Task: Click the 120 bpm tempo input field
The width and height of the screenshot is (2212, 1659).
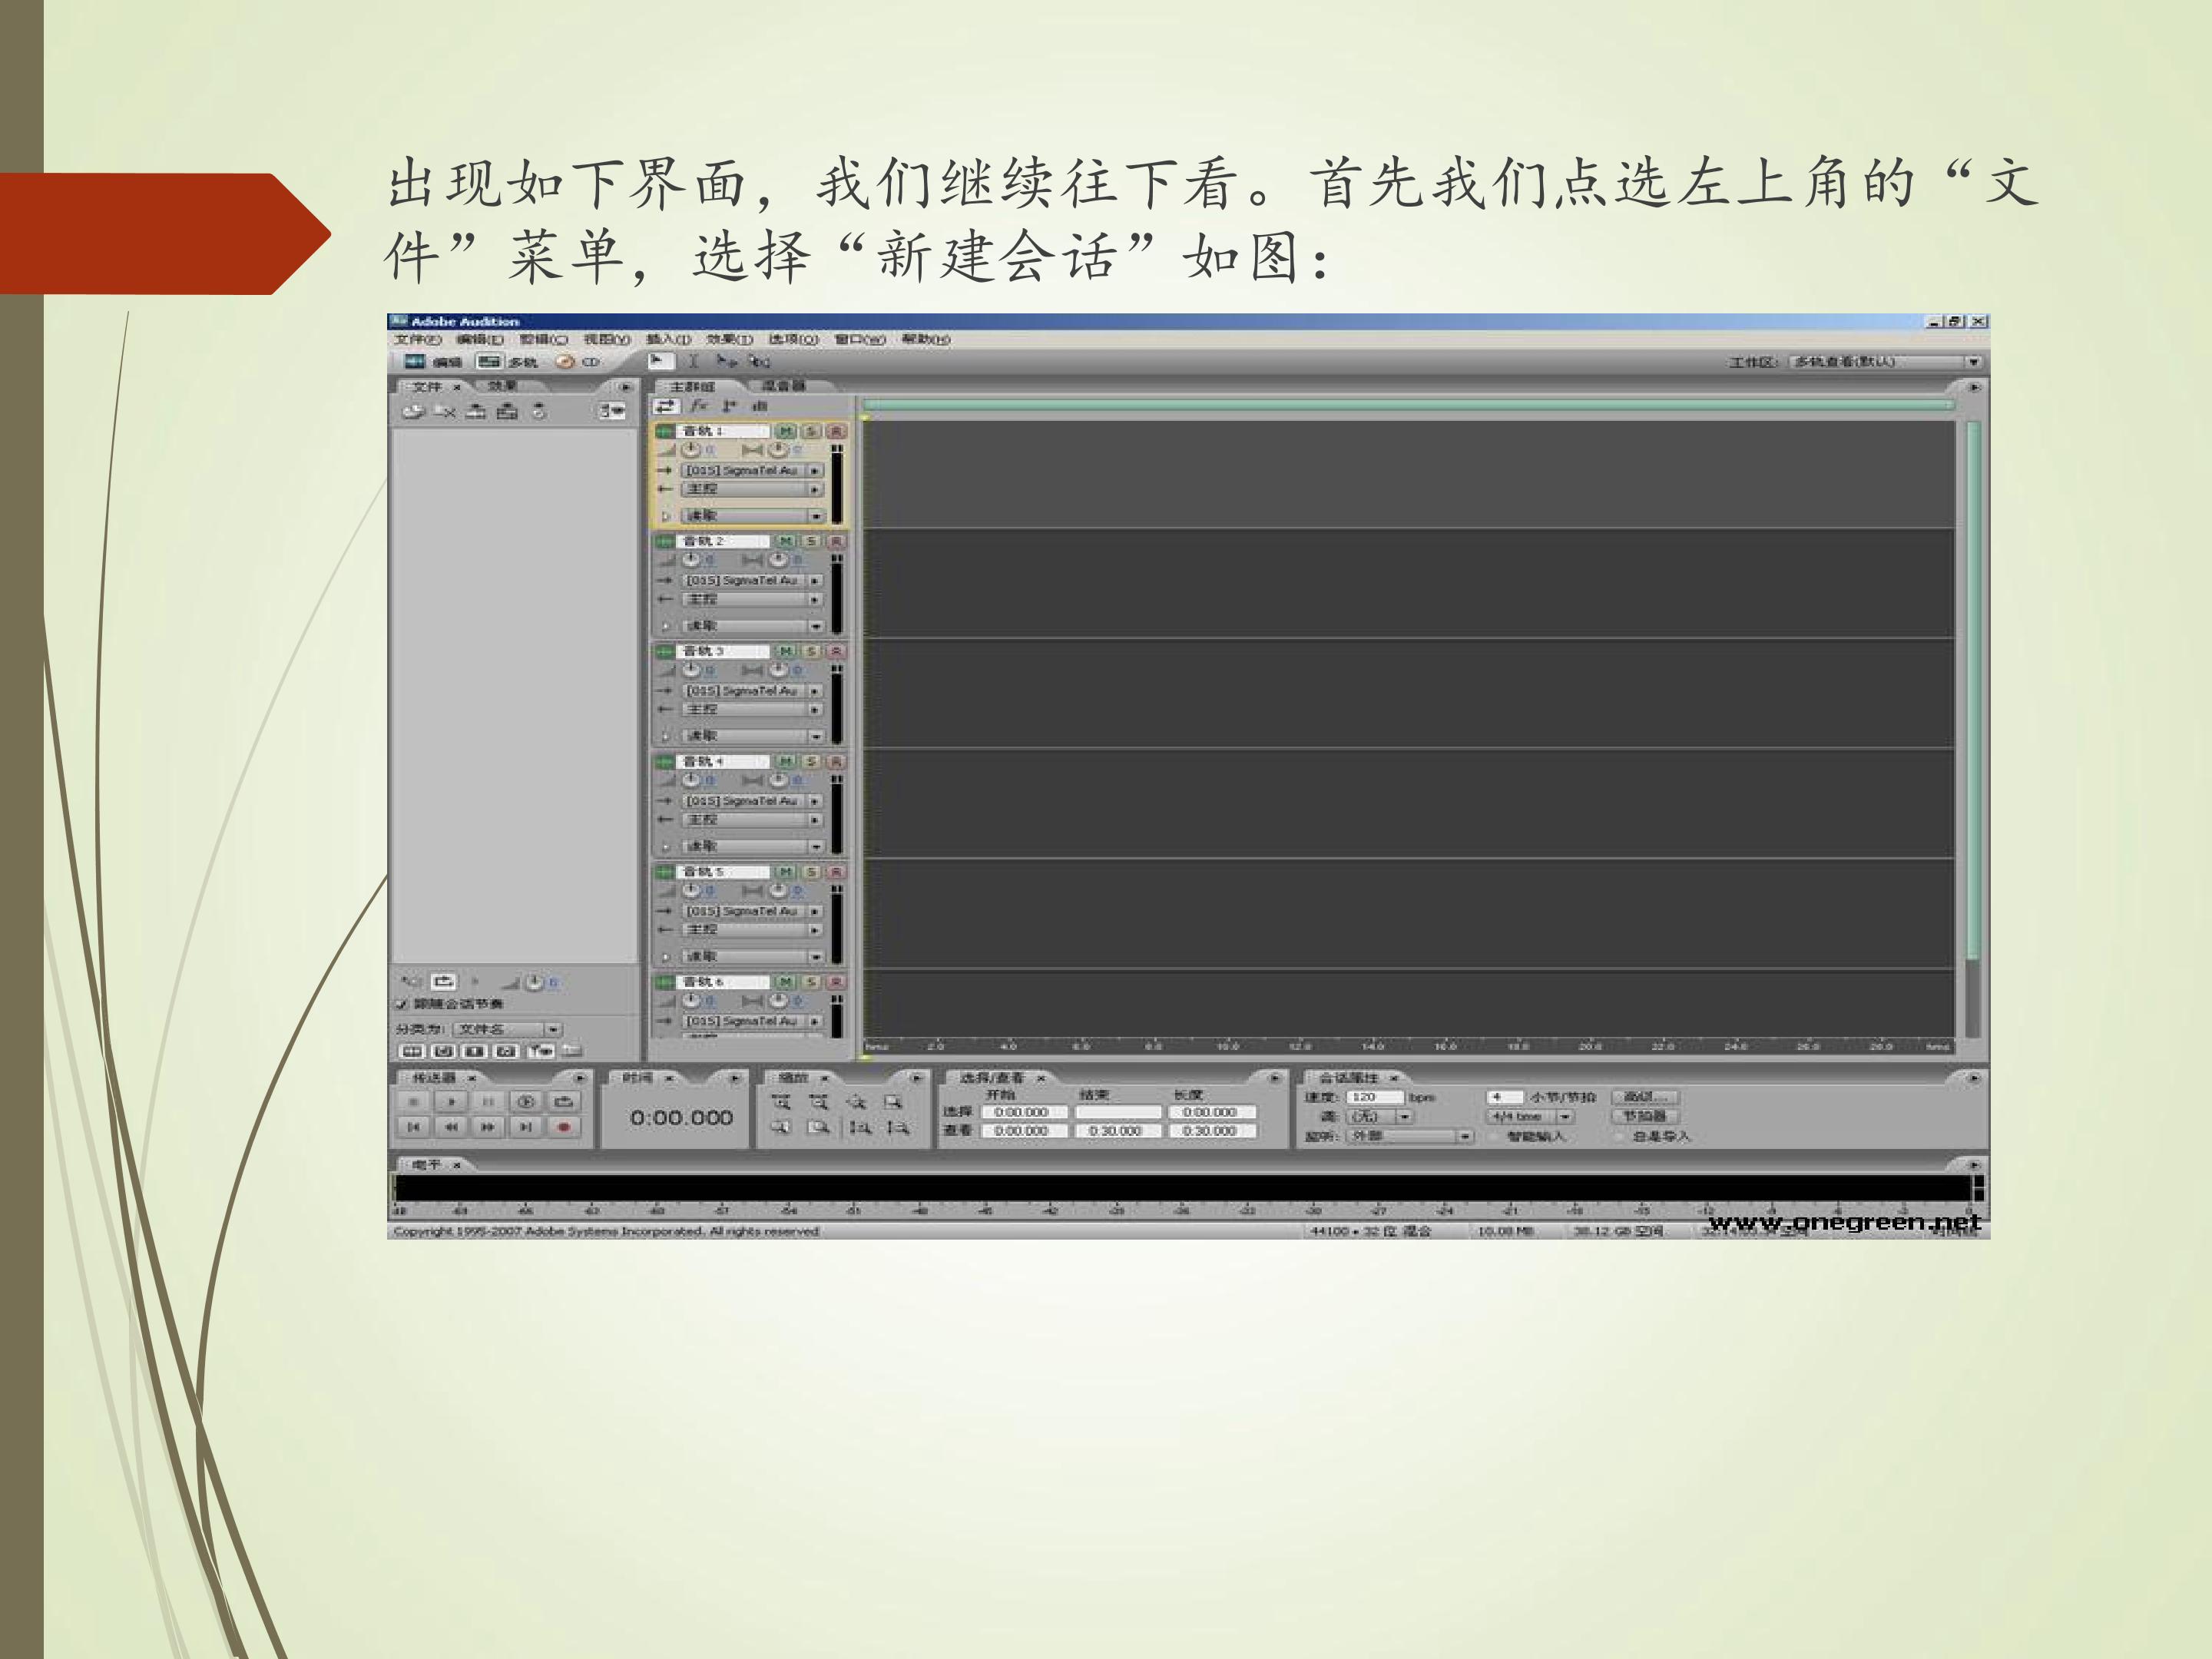Action: (1374, 1097)
